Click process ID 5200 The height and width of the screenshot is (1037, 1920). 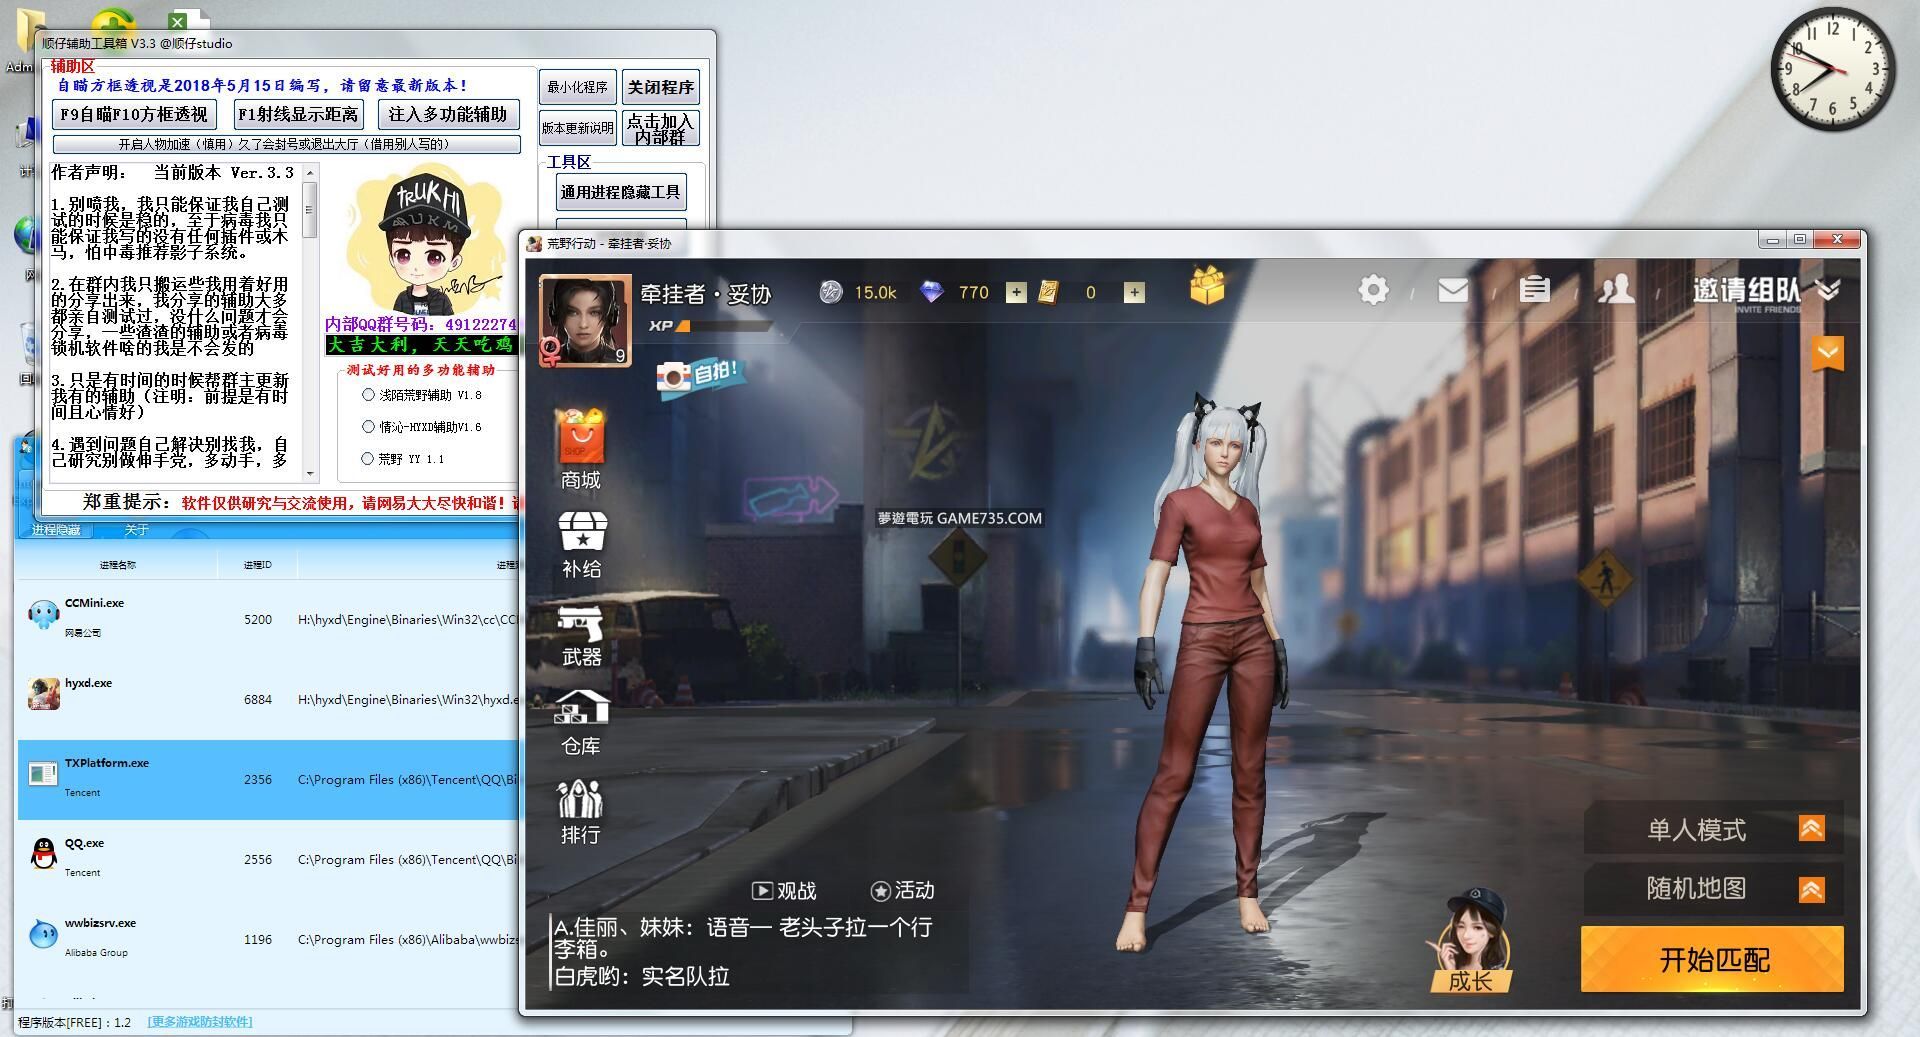258,620
